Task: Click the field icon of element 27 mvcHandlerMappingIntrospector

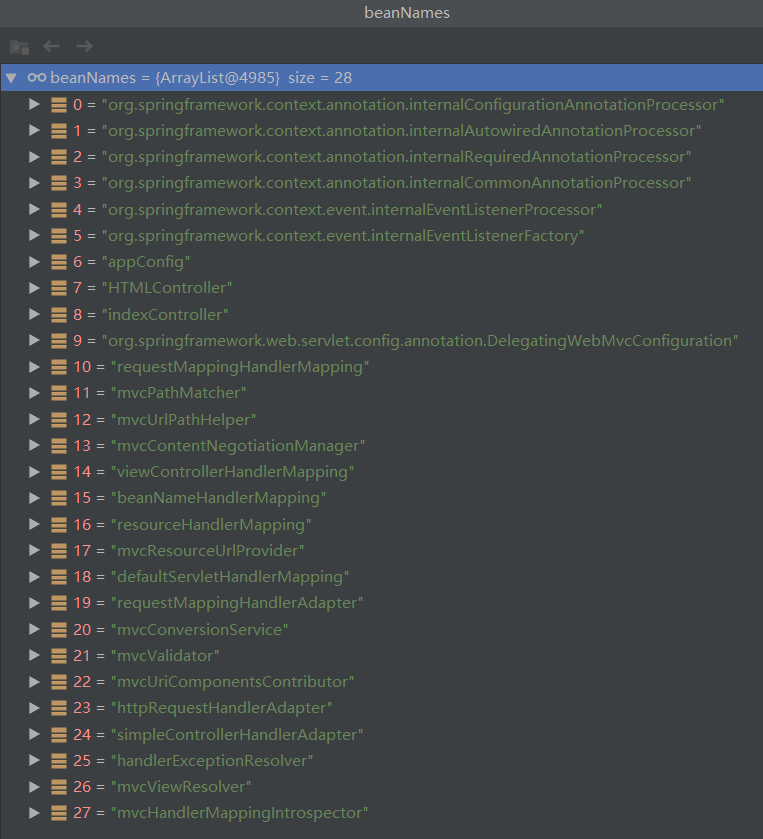Action: [58, 813]
